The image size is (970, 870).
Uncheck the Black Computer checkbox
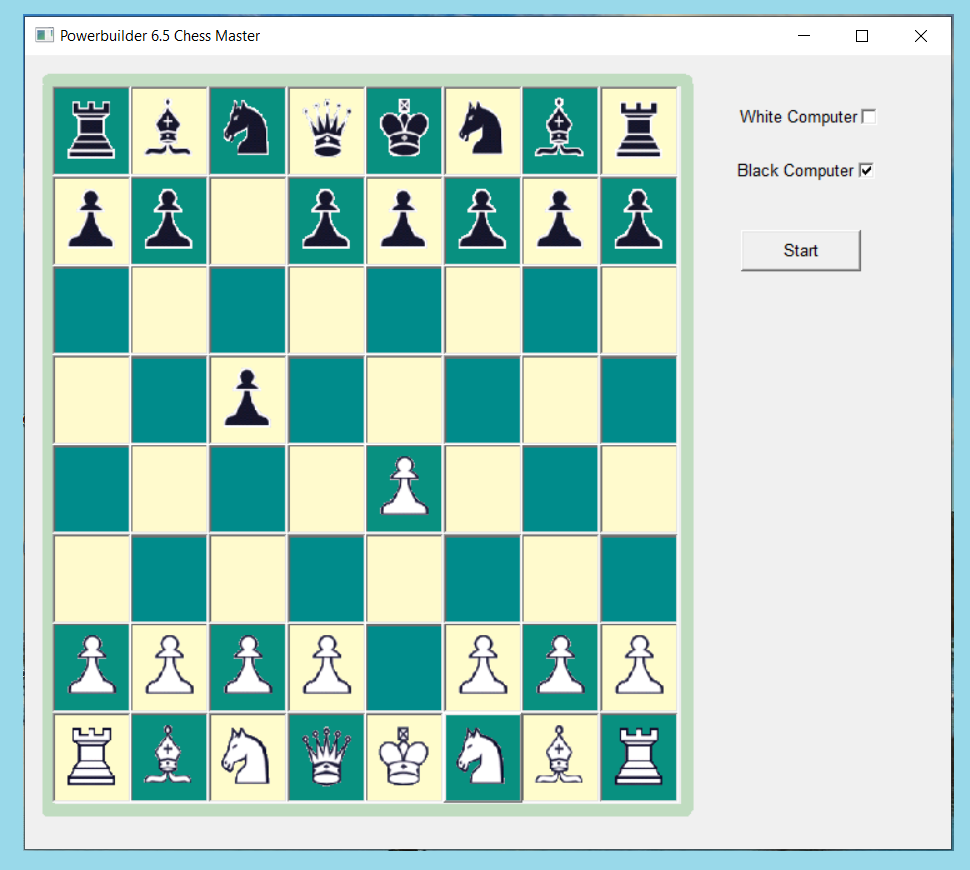(866, 170)
